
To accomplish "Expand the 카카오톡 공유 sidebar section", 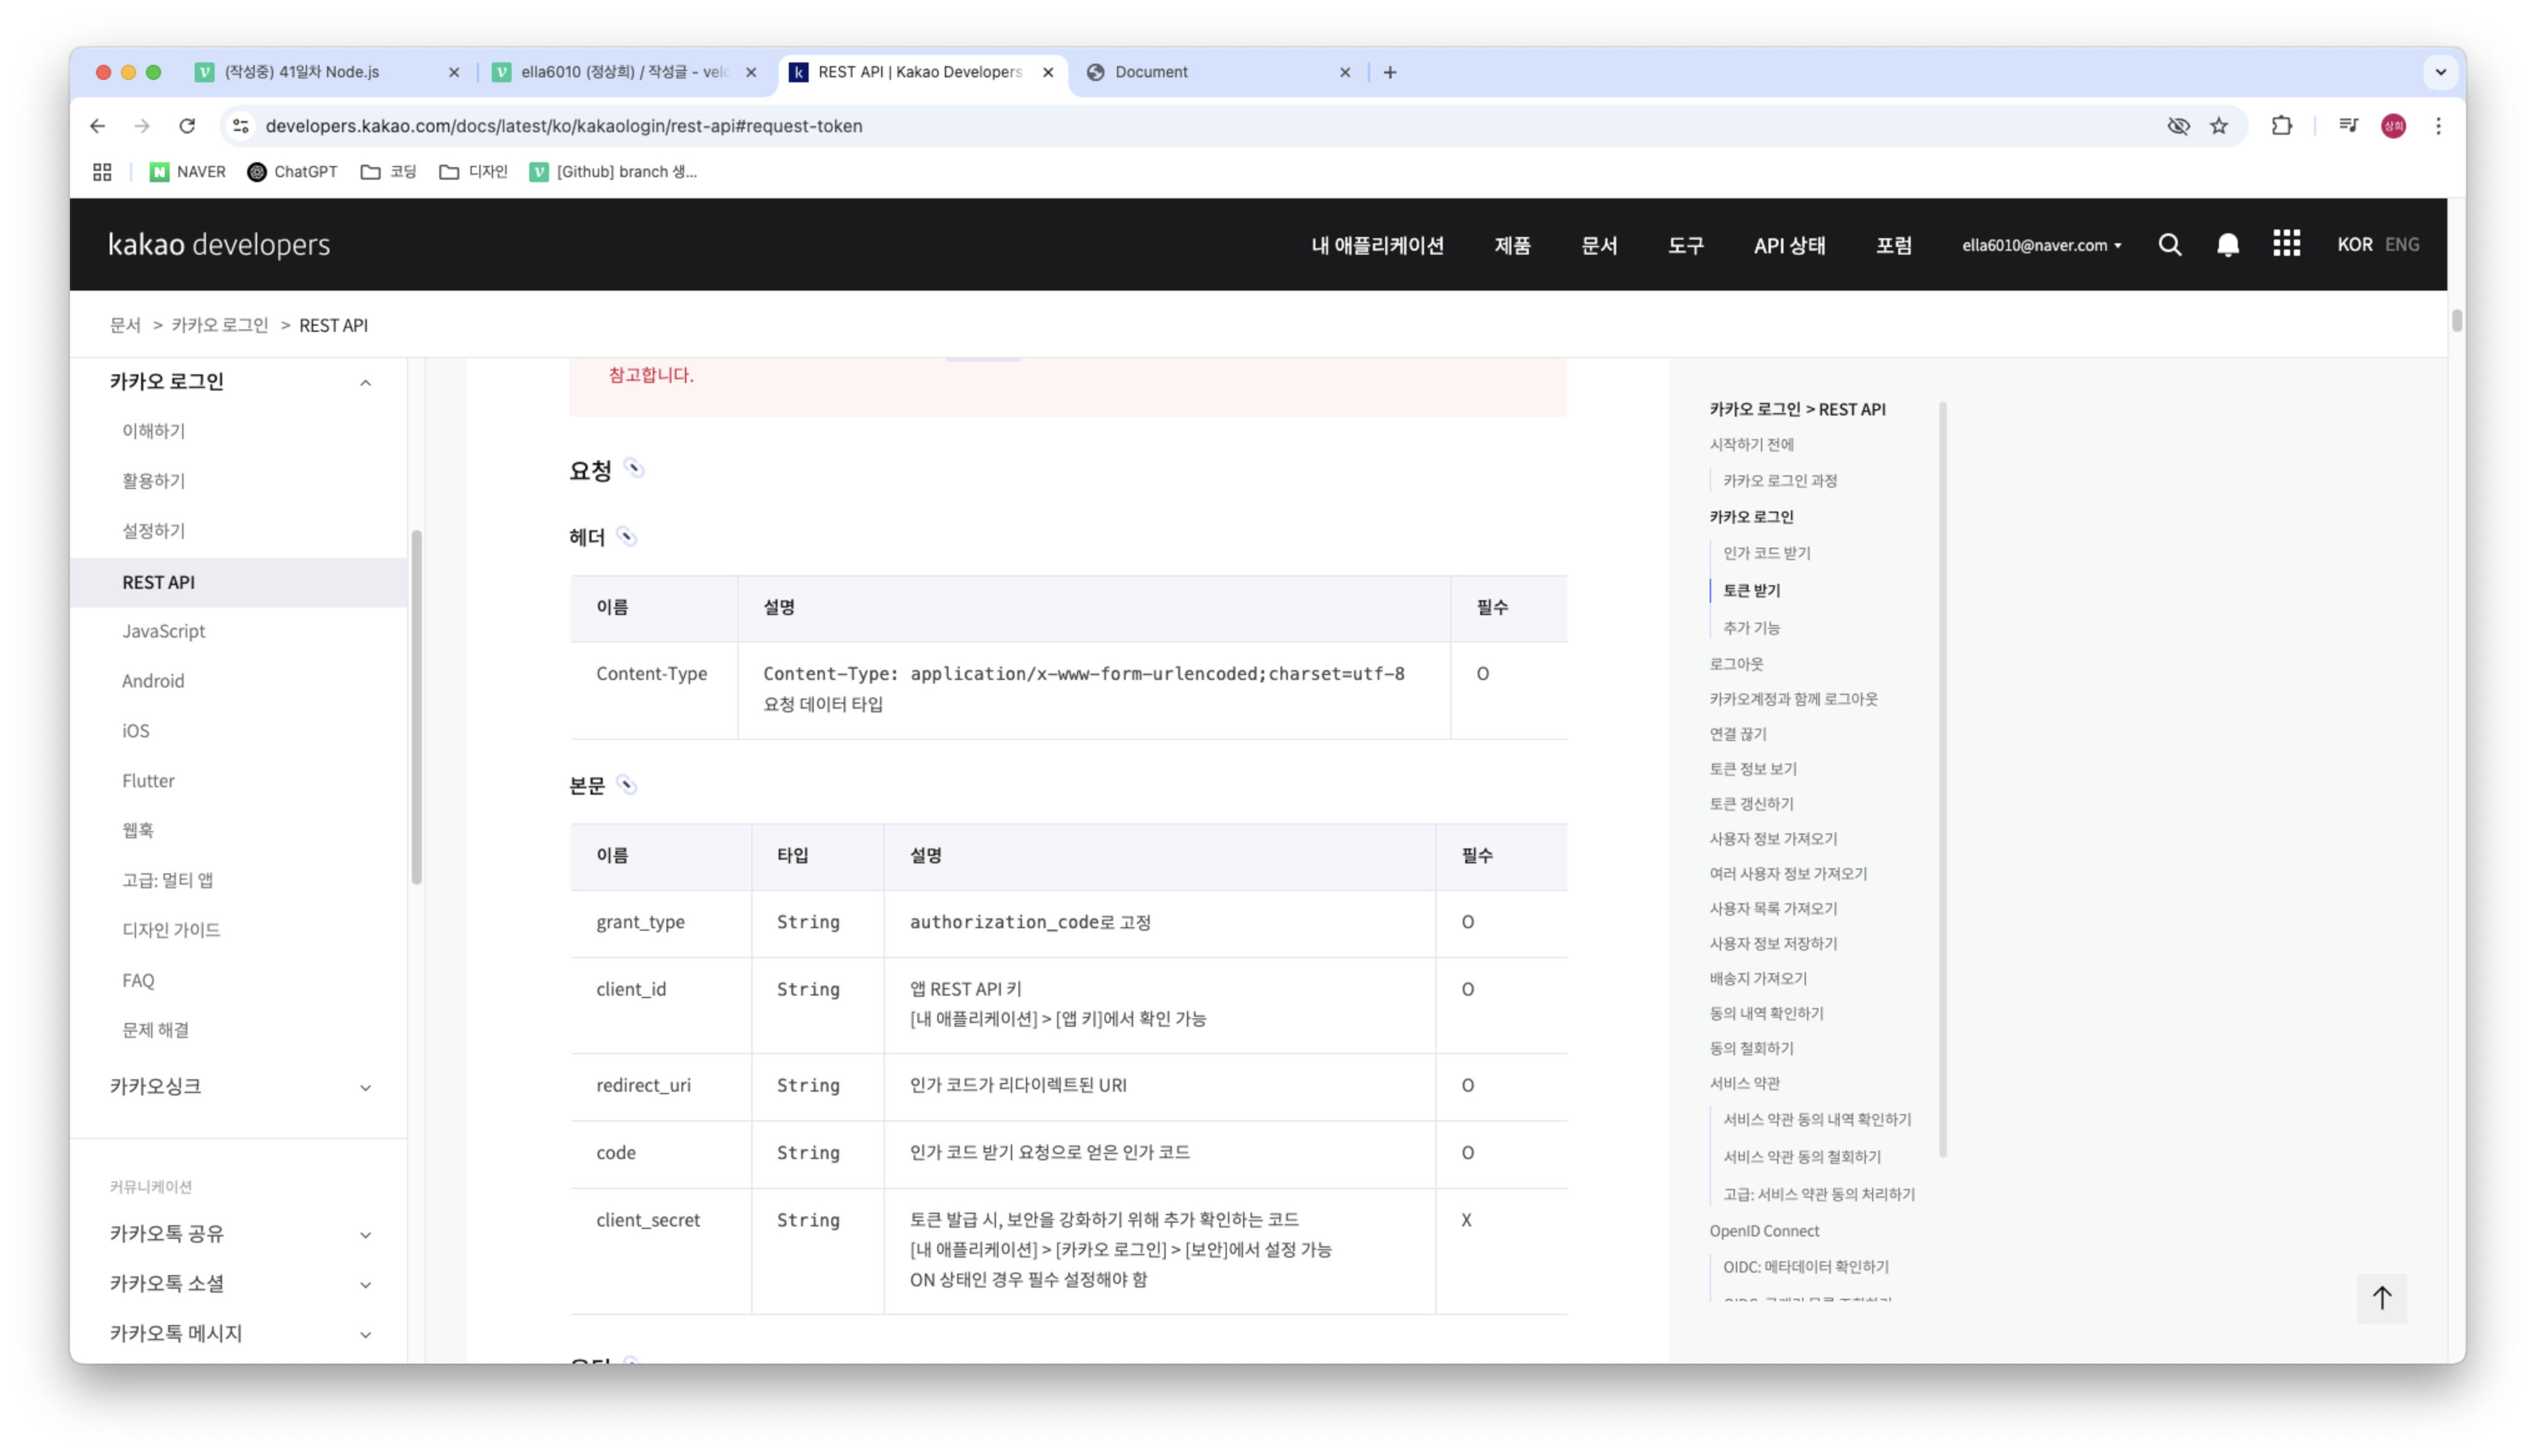I will pyautogui.click(x=365, y=1236).
